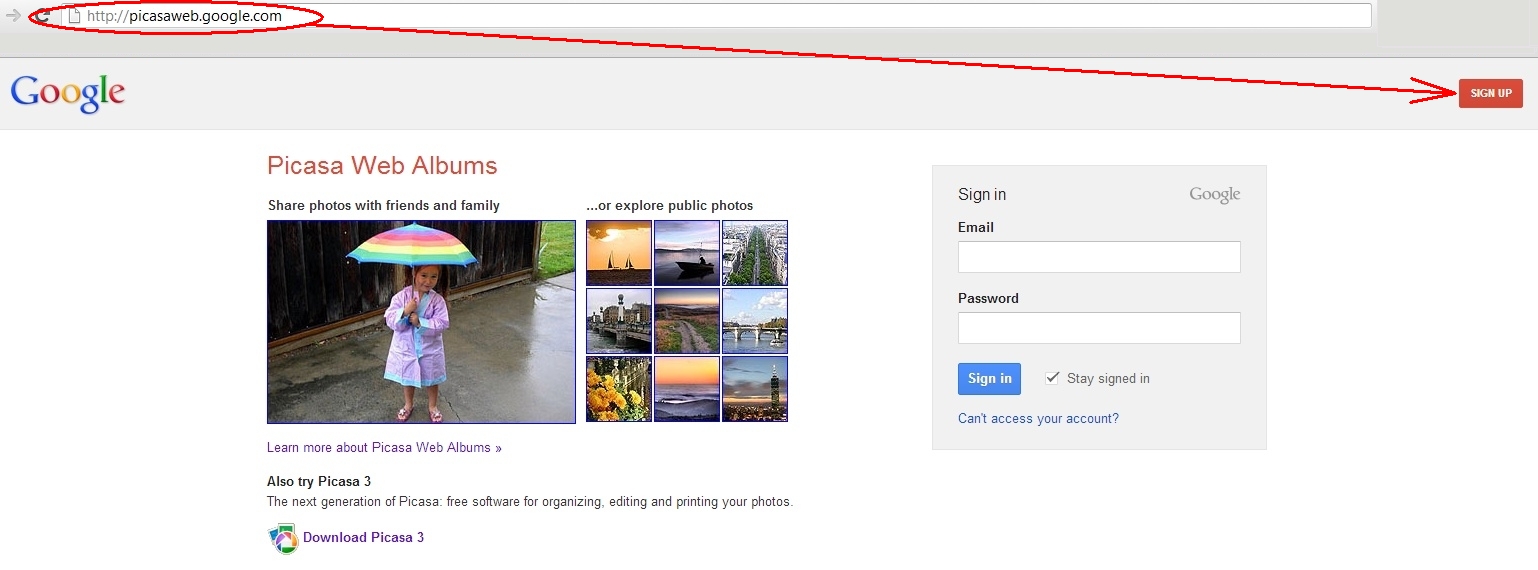The height and width of the screenshot is (570, 1538).
Task: View the country path thumbnail in grid center
Action: 686,321
